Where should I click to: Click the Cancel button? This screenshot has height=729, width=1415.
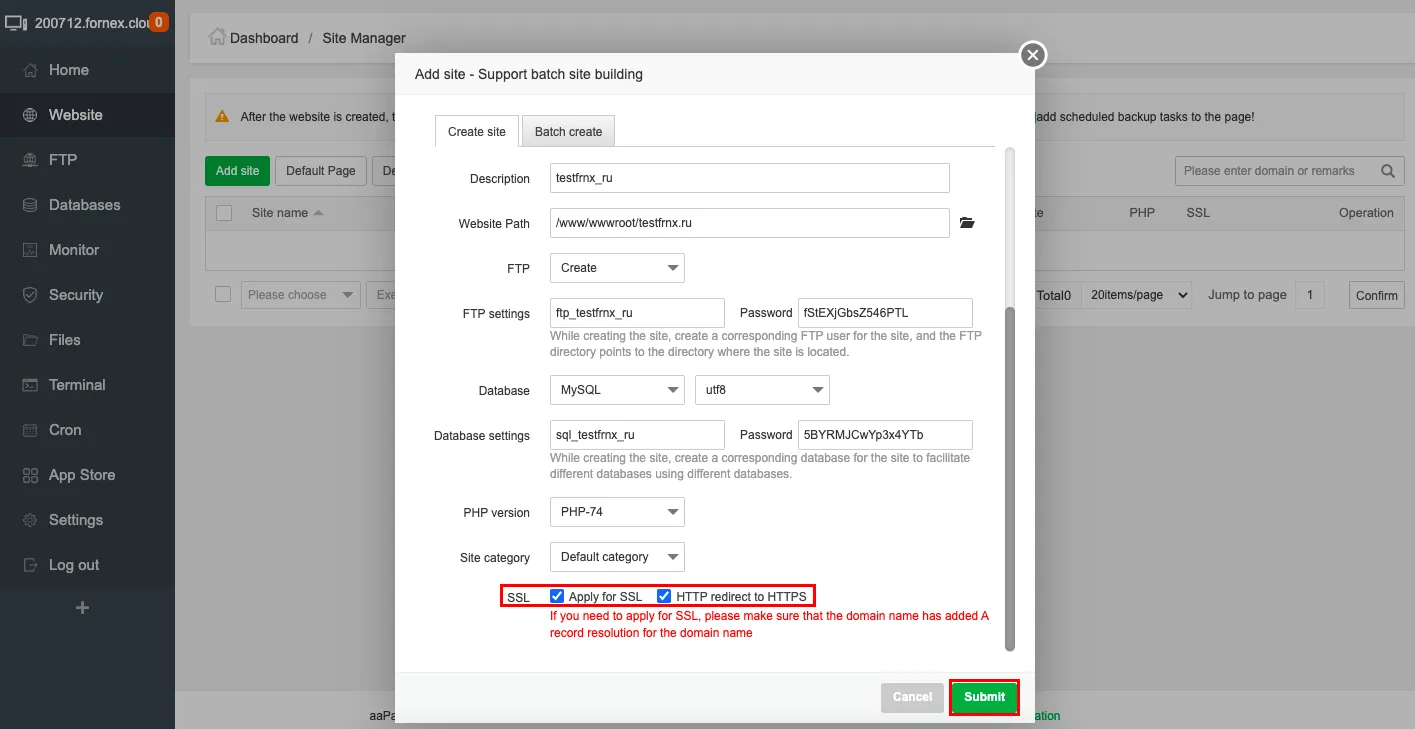(912, 697)
